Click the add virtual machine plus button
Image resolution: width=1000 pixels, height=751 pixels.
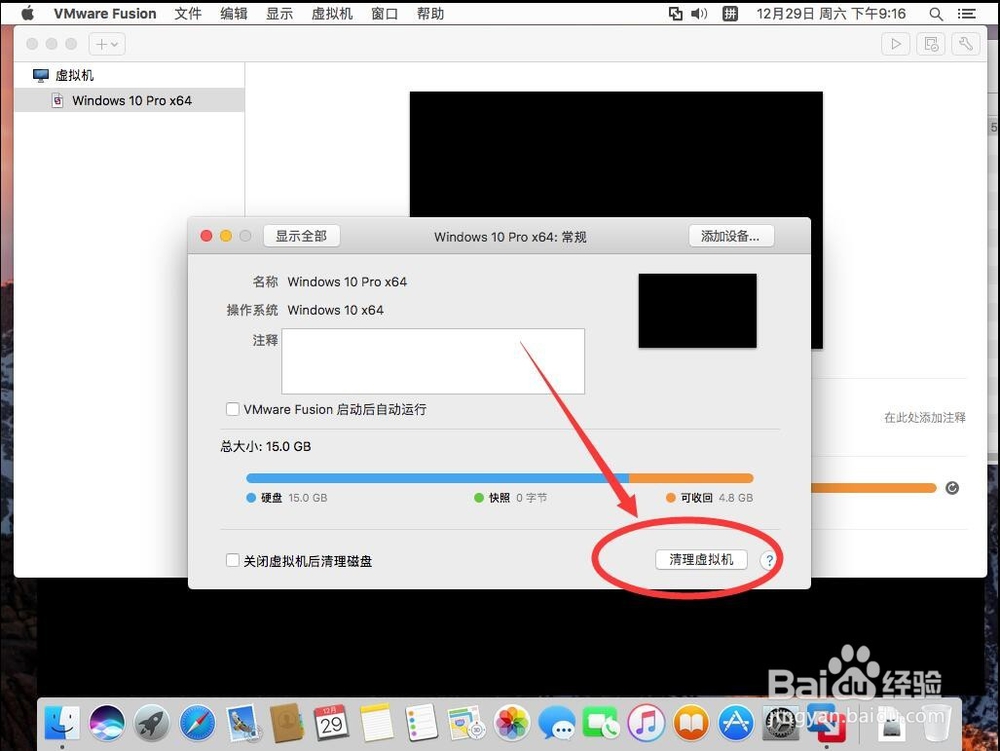[x=107, y=44]
